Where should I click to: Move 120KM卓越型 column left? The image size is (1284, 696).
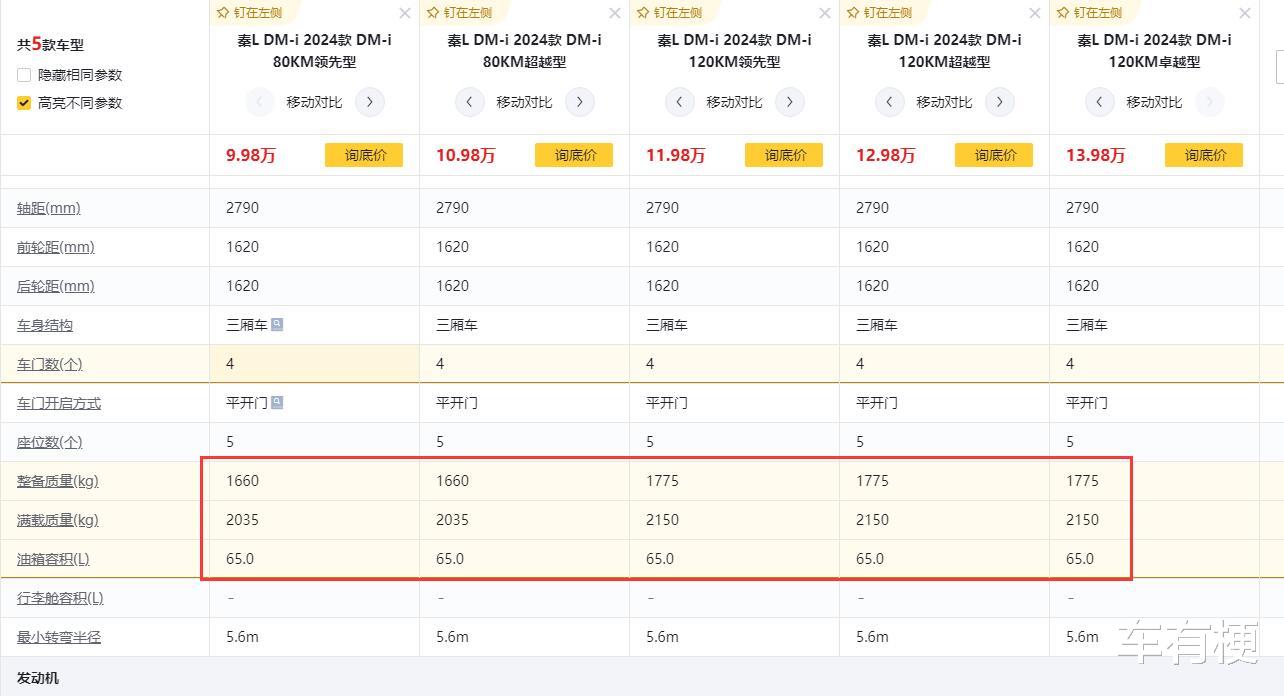click(1100, 102)
